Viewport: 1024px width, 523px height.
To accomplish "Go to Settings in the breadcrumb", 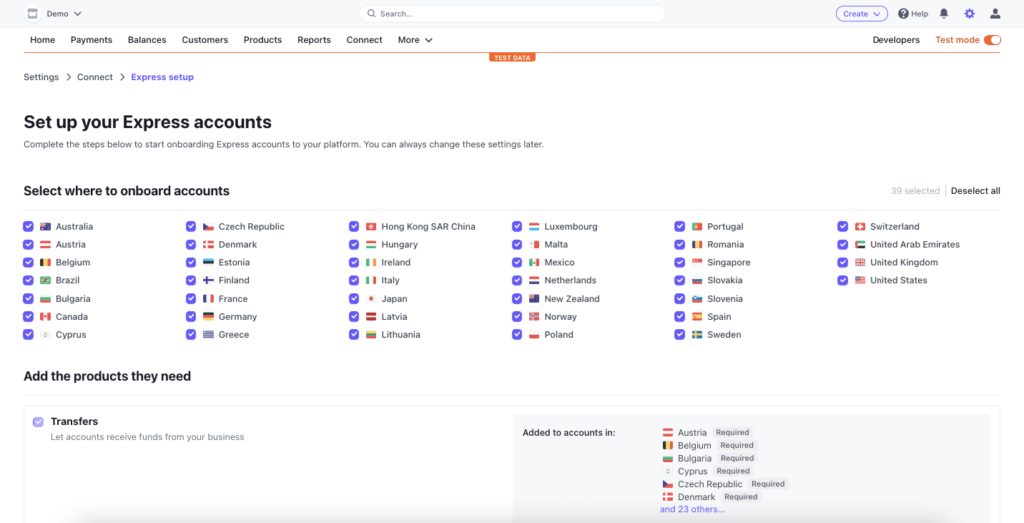I will tap(41, 77).
